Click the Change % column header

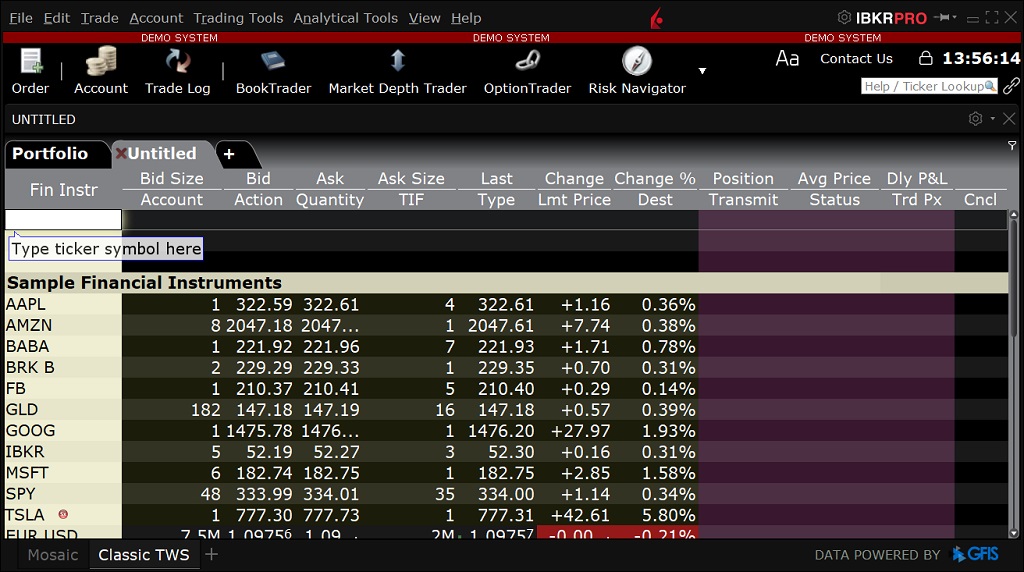click(x=655, y=179)
